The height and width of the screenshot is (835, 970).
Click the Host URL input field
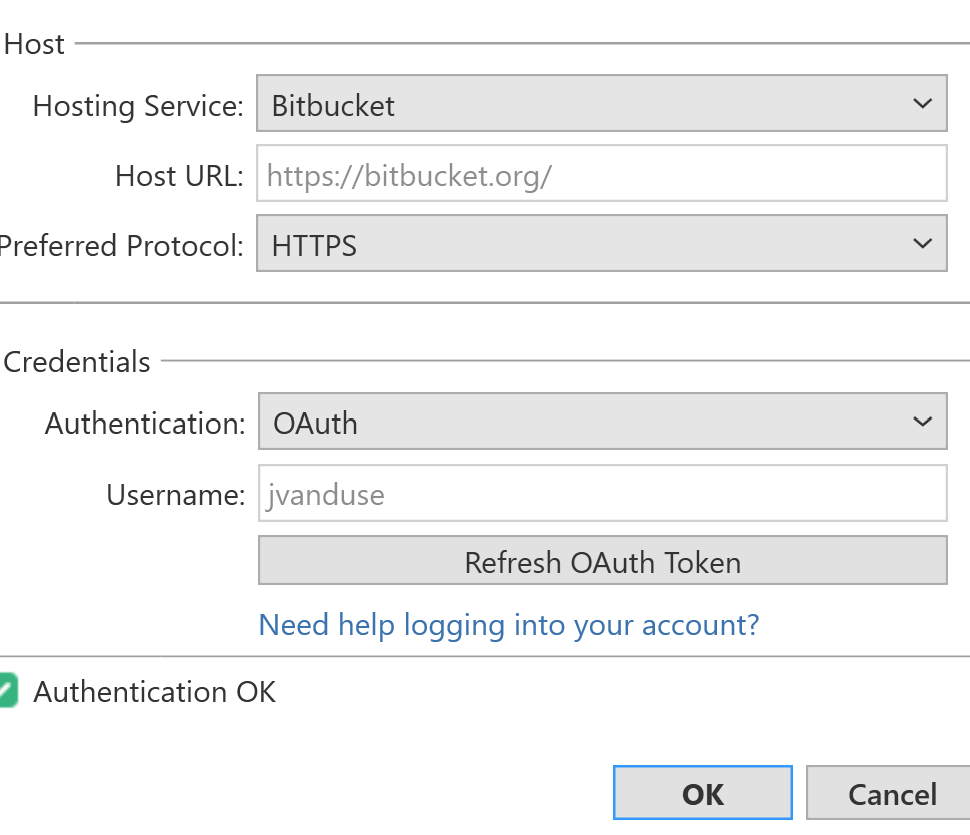602,173
